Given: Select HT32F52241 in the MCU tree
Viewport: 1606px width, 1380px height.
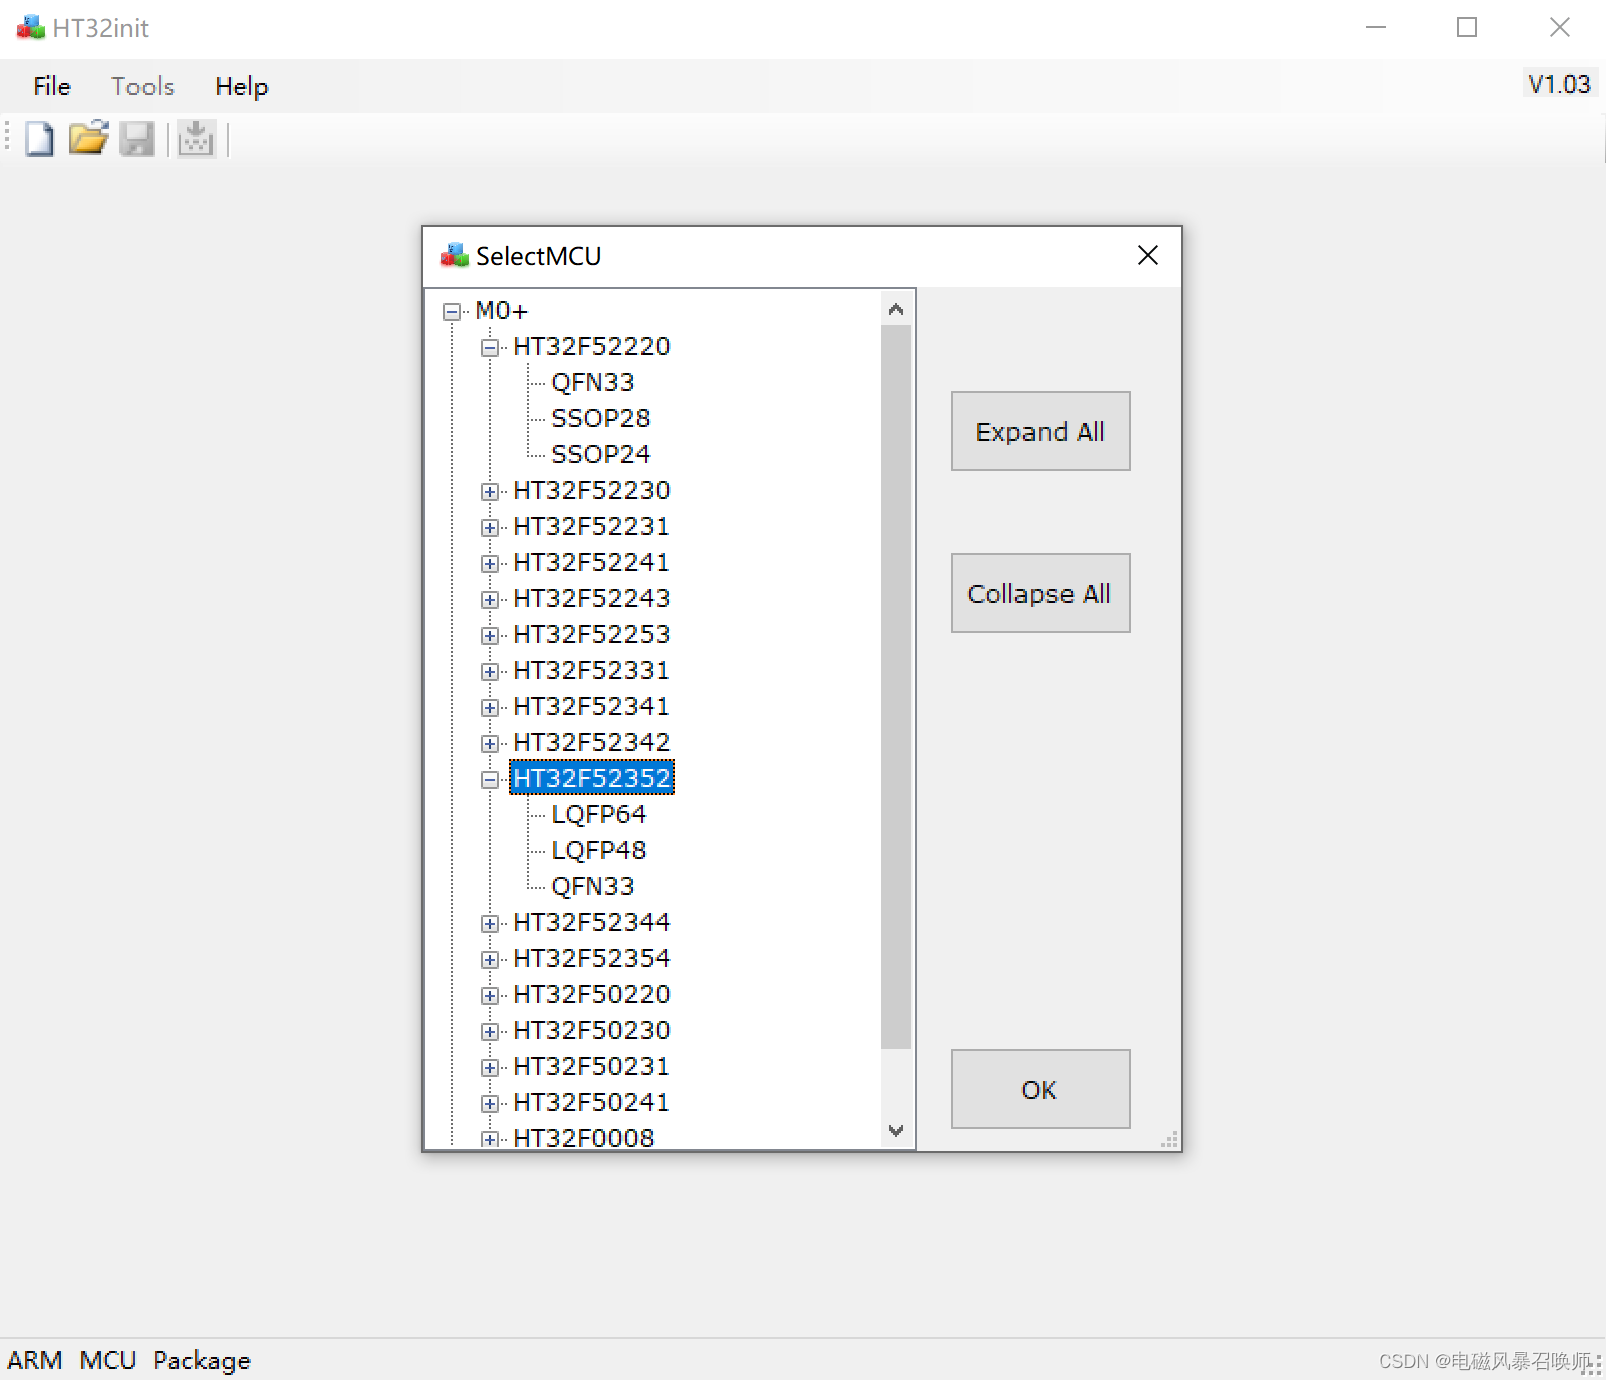Looking at the screenshot, I should coord(592,562).
